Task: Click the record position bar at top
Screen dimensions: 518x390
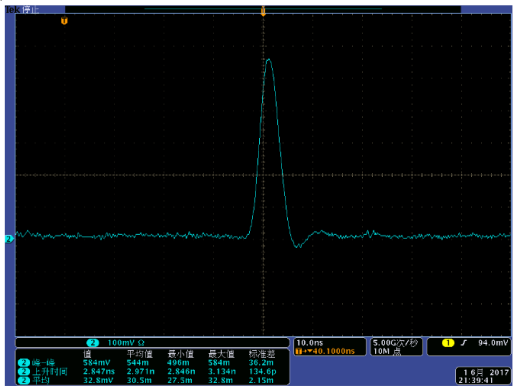Action: point(263,9)
